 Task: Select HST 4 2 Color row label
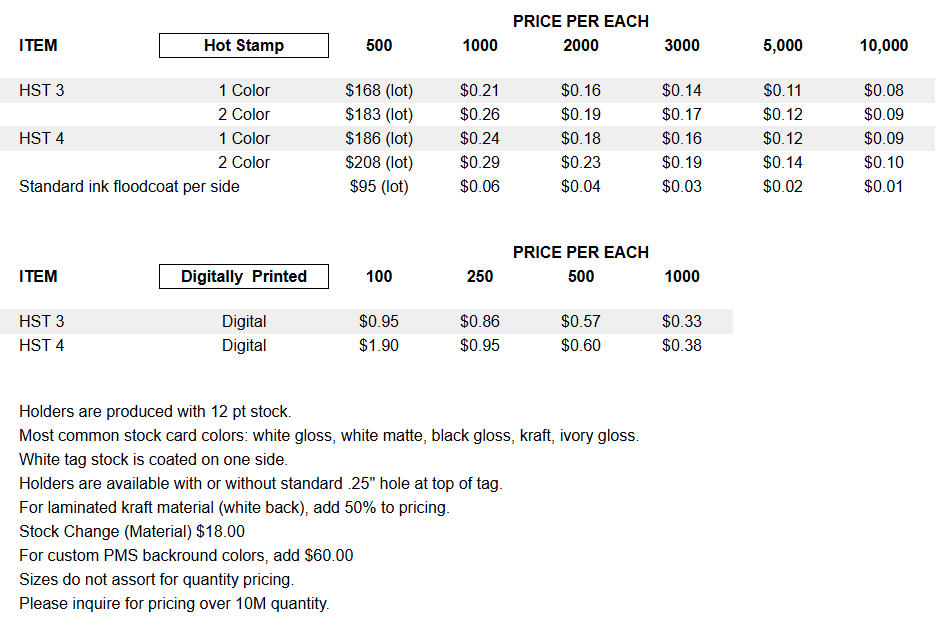(244, 162)
